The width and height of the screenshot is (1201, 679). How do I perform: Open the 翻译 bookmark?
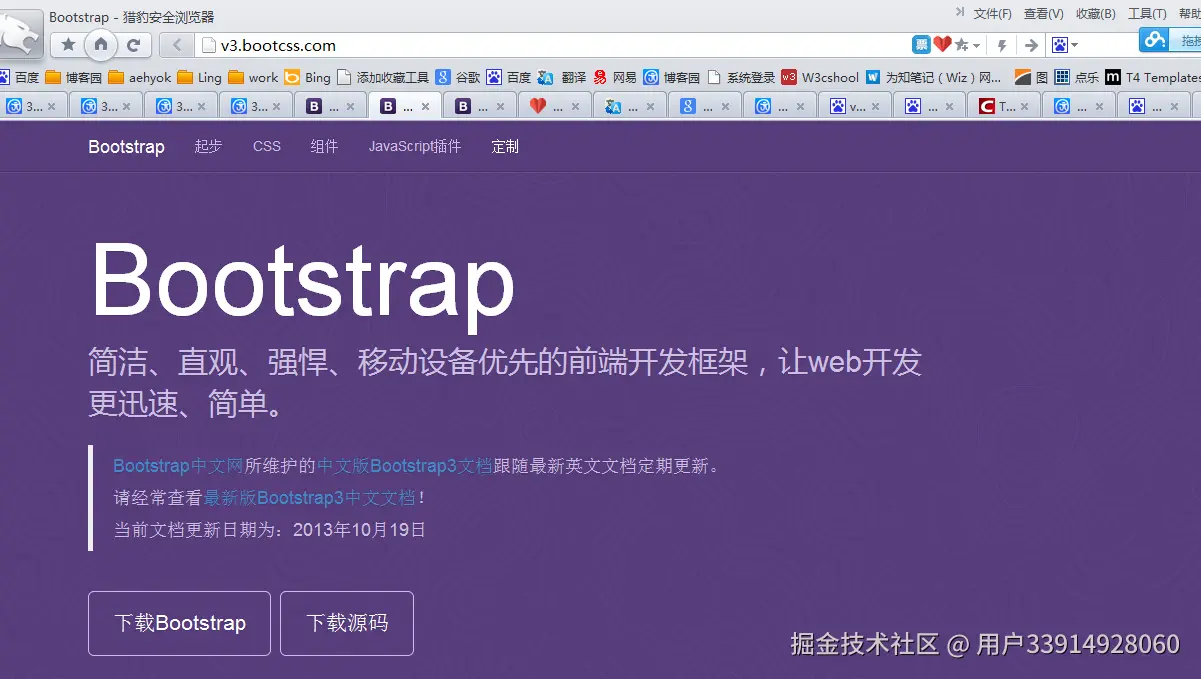(561, 77)
